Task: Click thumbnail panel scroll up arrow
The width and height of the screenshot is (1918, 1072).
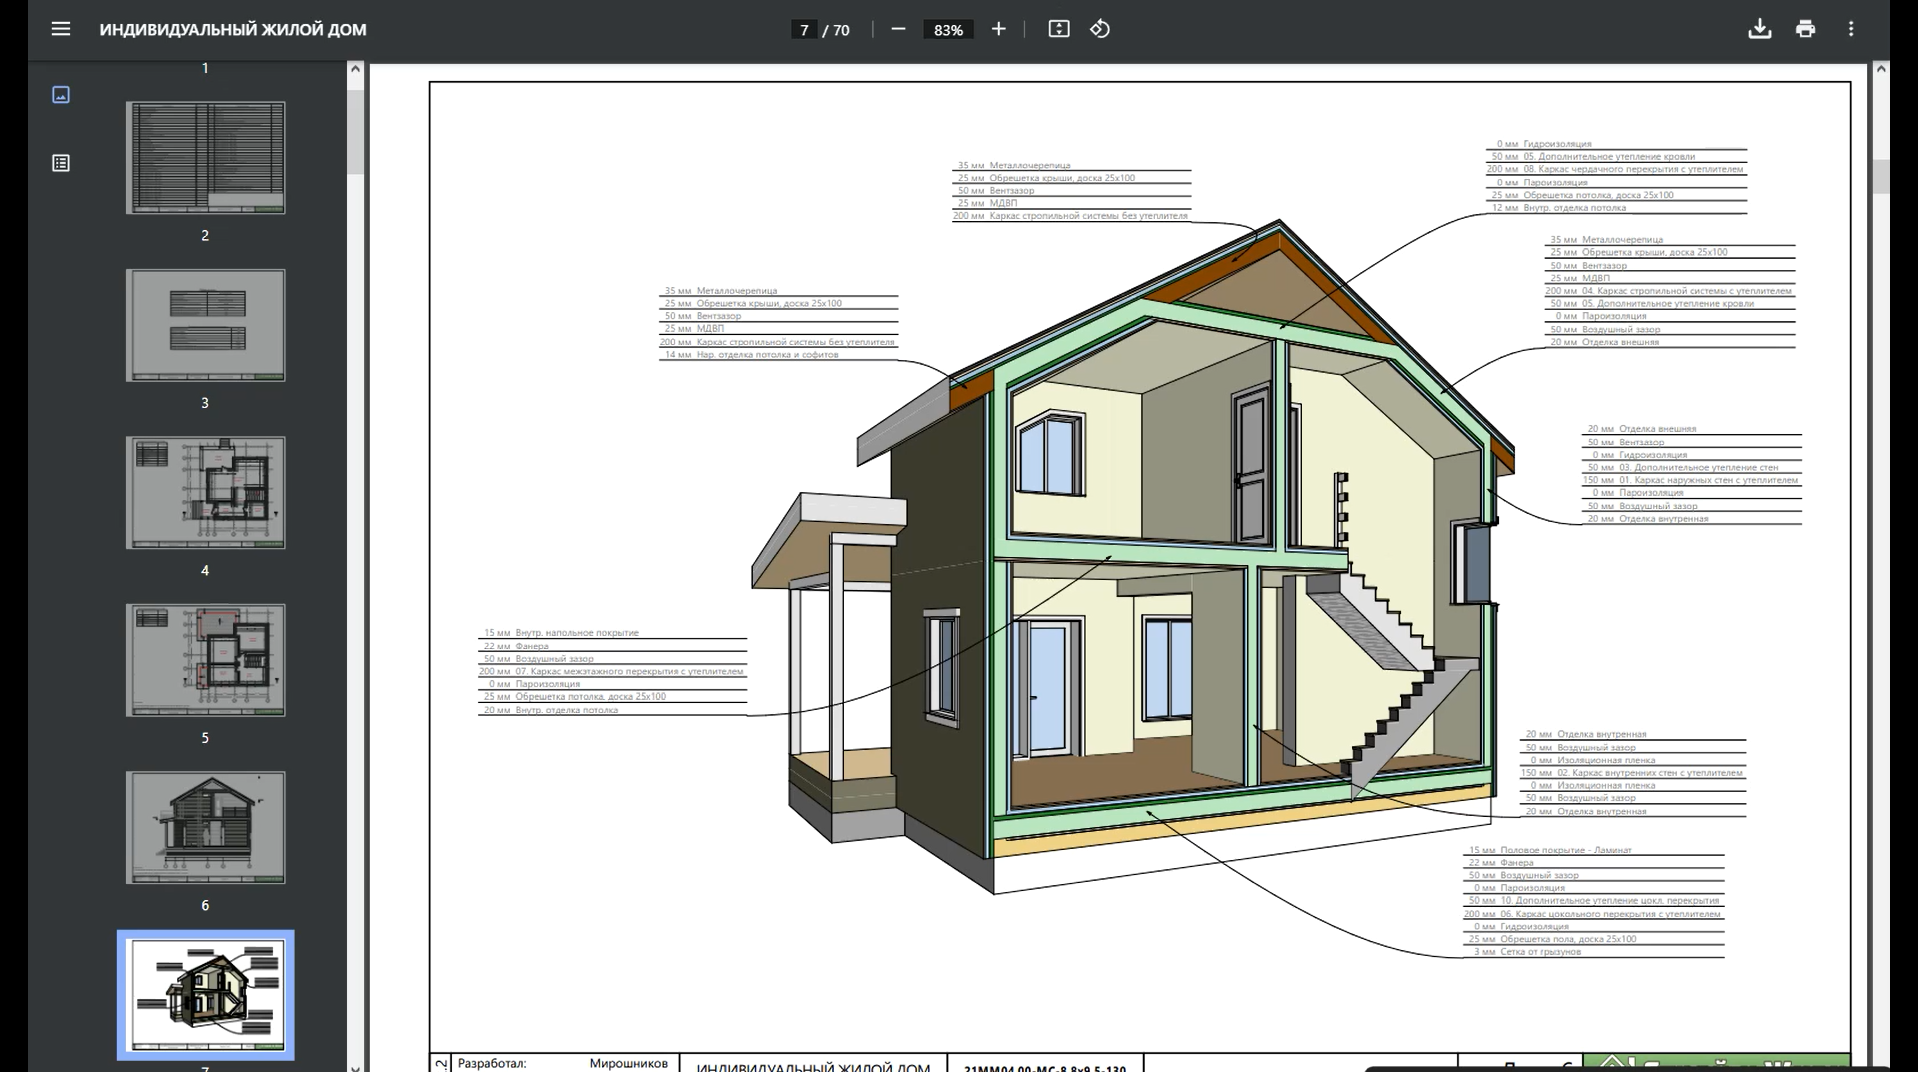Action: (355, 69)
